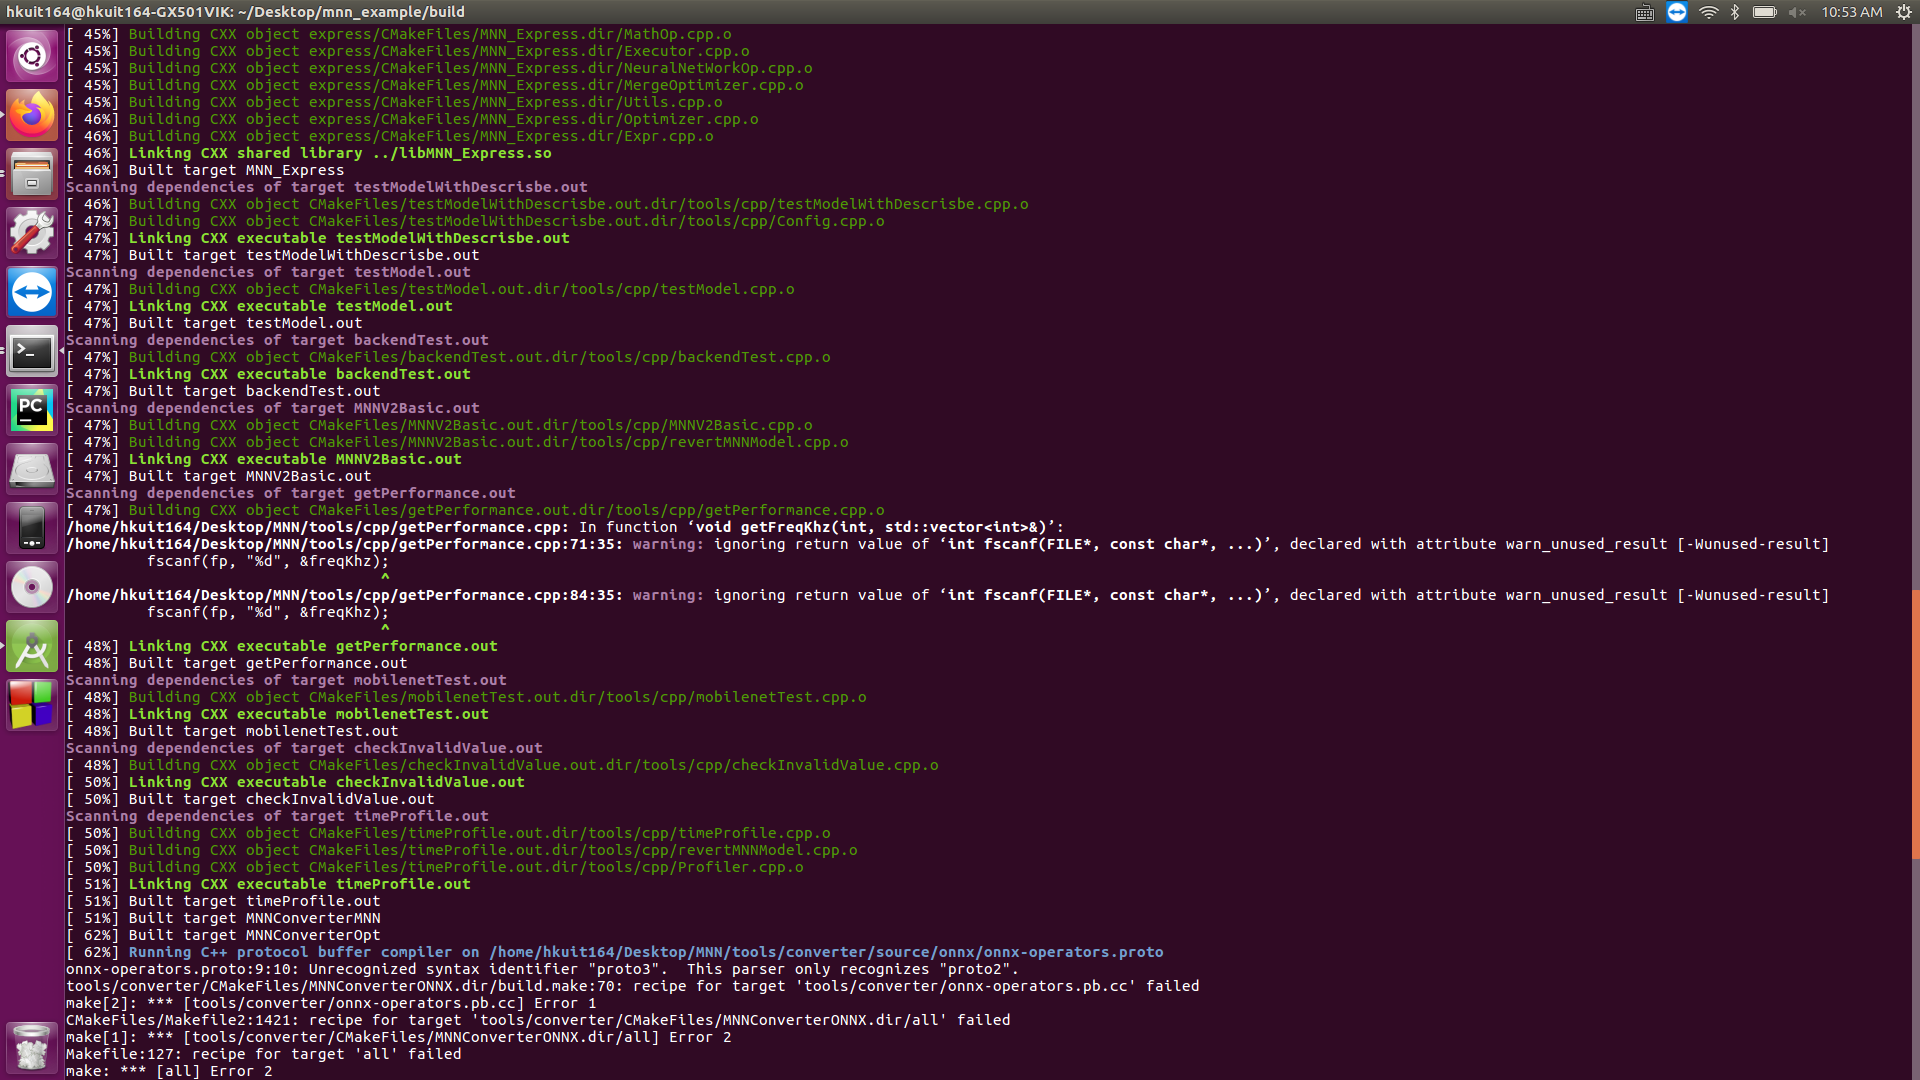Open the Trash at the dock bottom

click(x=32, y=1047)
